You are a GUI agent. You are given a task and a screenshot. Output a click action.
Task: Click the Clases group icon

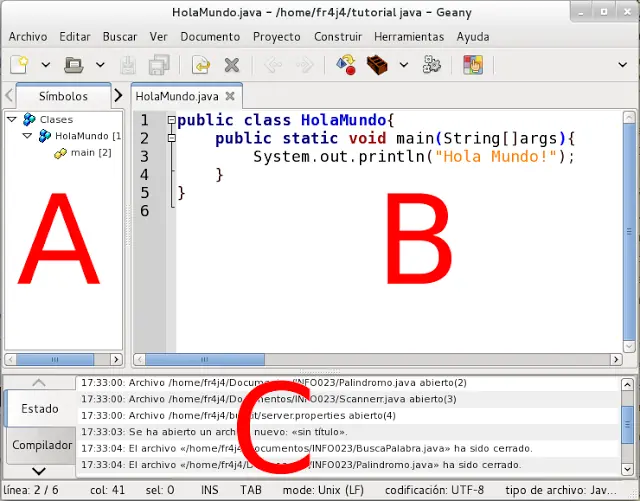(x=29, y=119)
